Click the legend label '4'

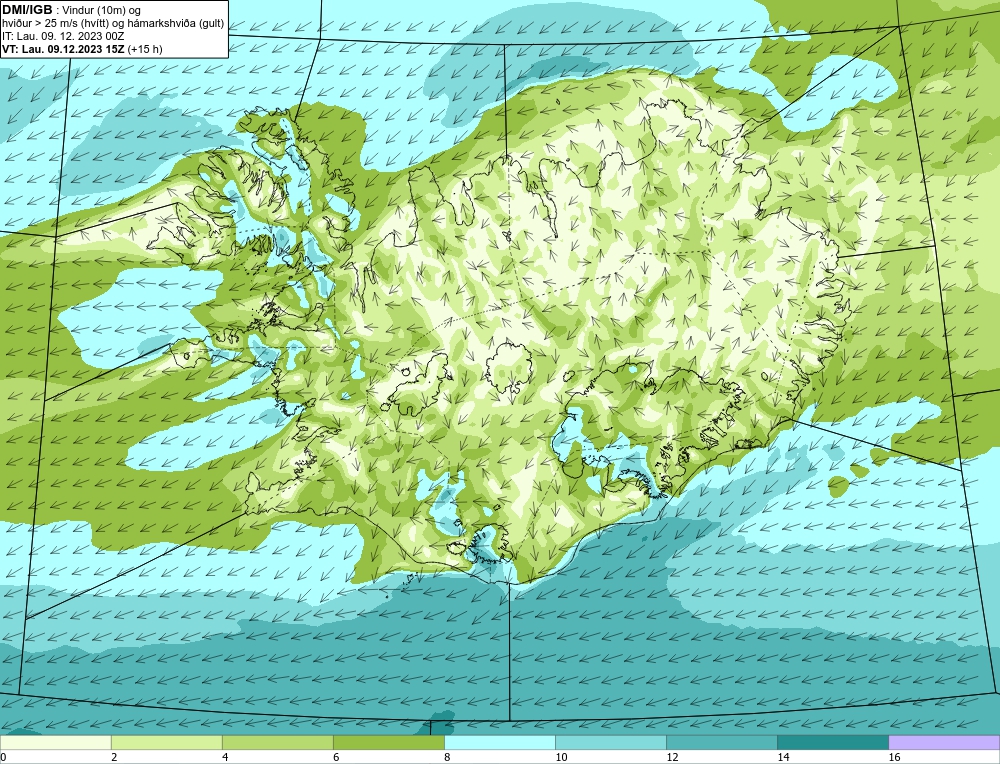tap(225, 757)
